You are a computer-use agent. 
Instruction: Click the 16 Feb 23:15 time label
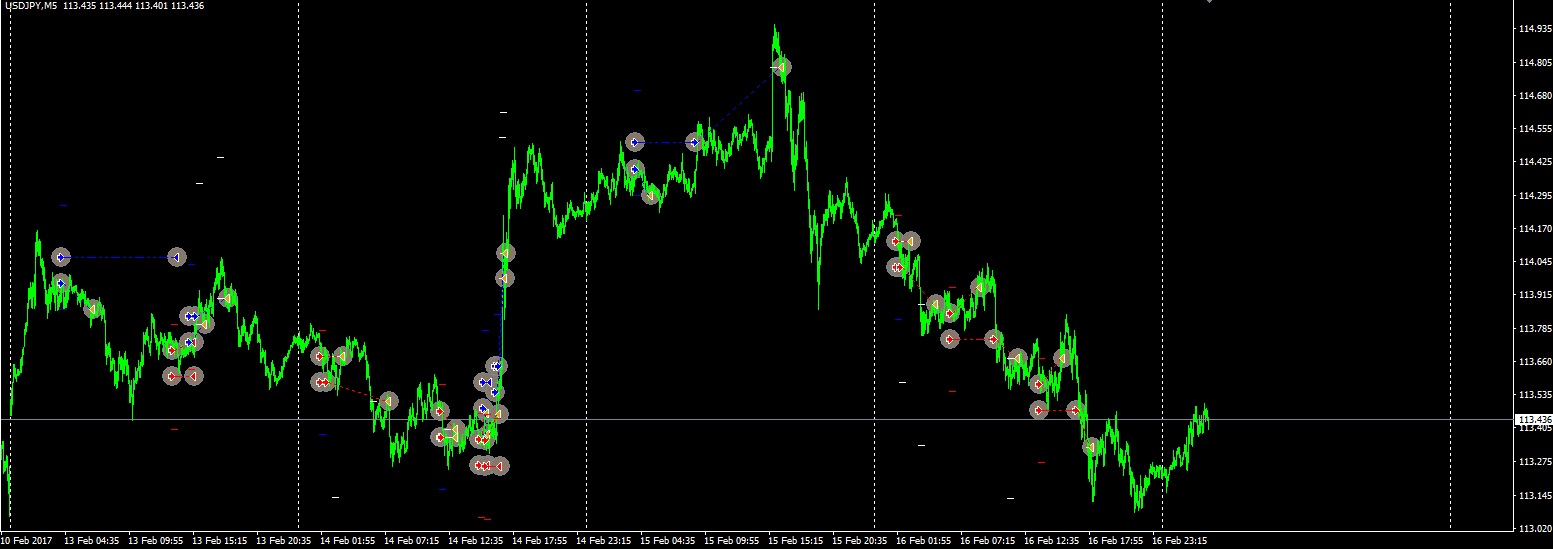[x=1180, y=540]
